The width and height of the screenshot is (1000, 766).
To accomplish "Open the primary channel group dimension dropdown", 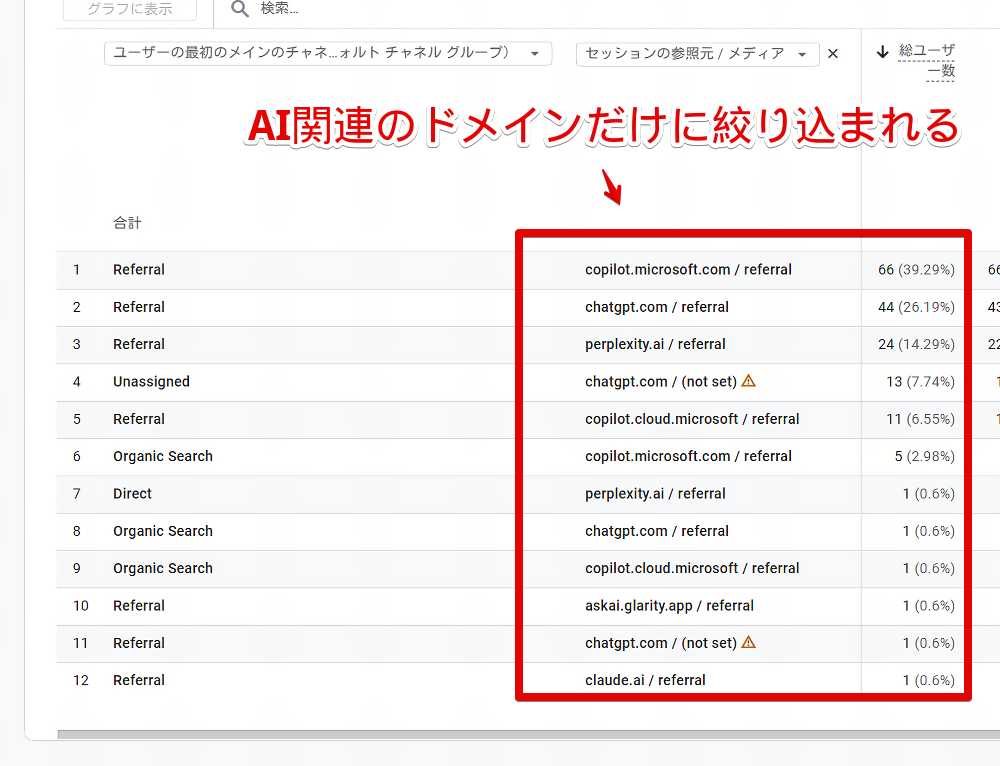I will point(328,54).
